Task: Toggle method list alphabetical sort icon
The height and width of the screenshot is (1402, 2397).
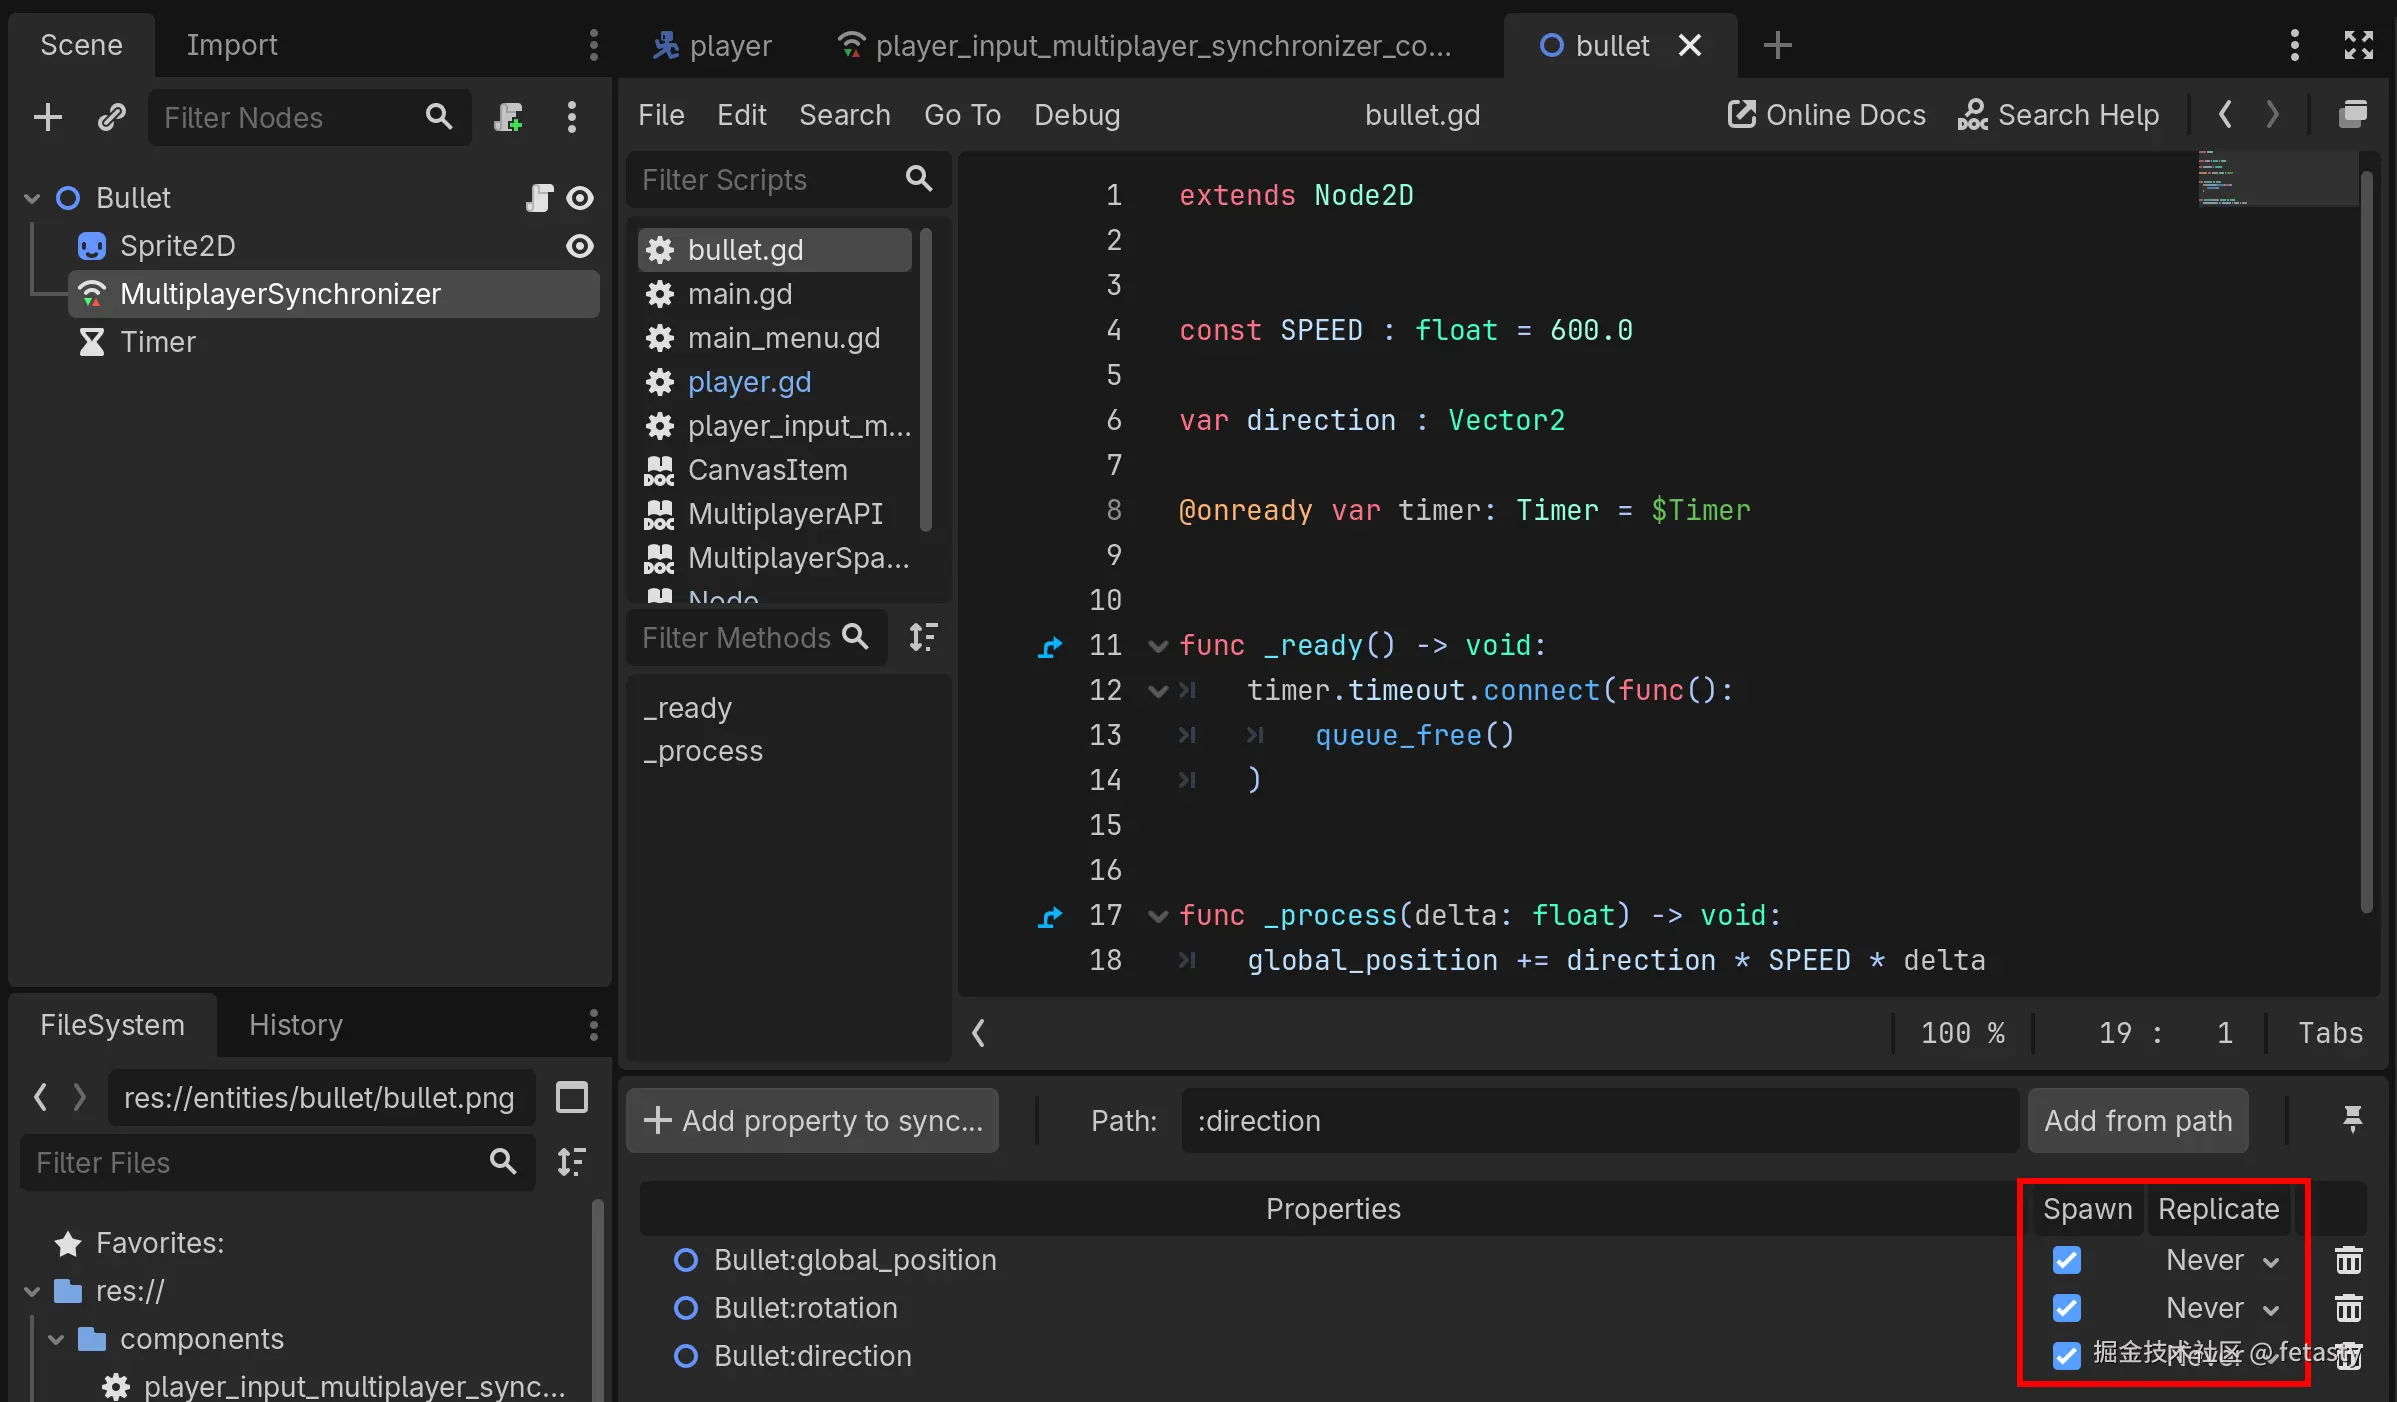Action: [x=922, y=637]
